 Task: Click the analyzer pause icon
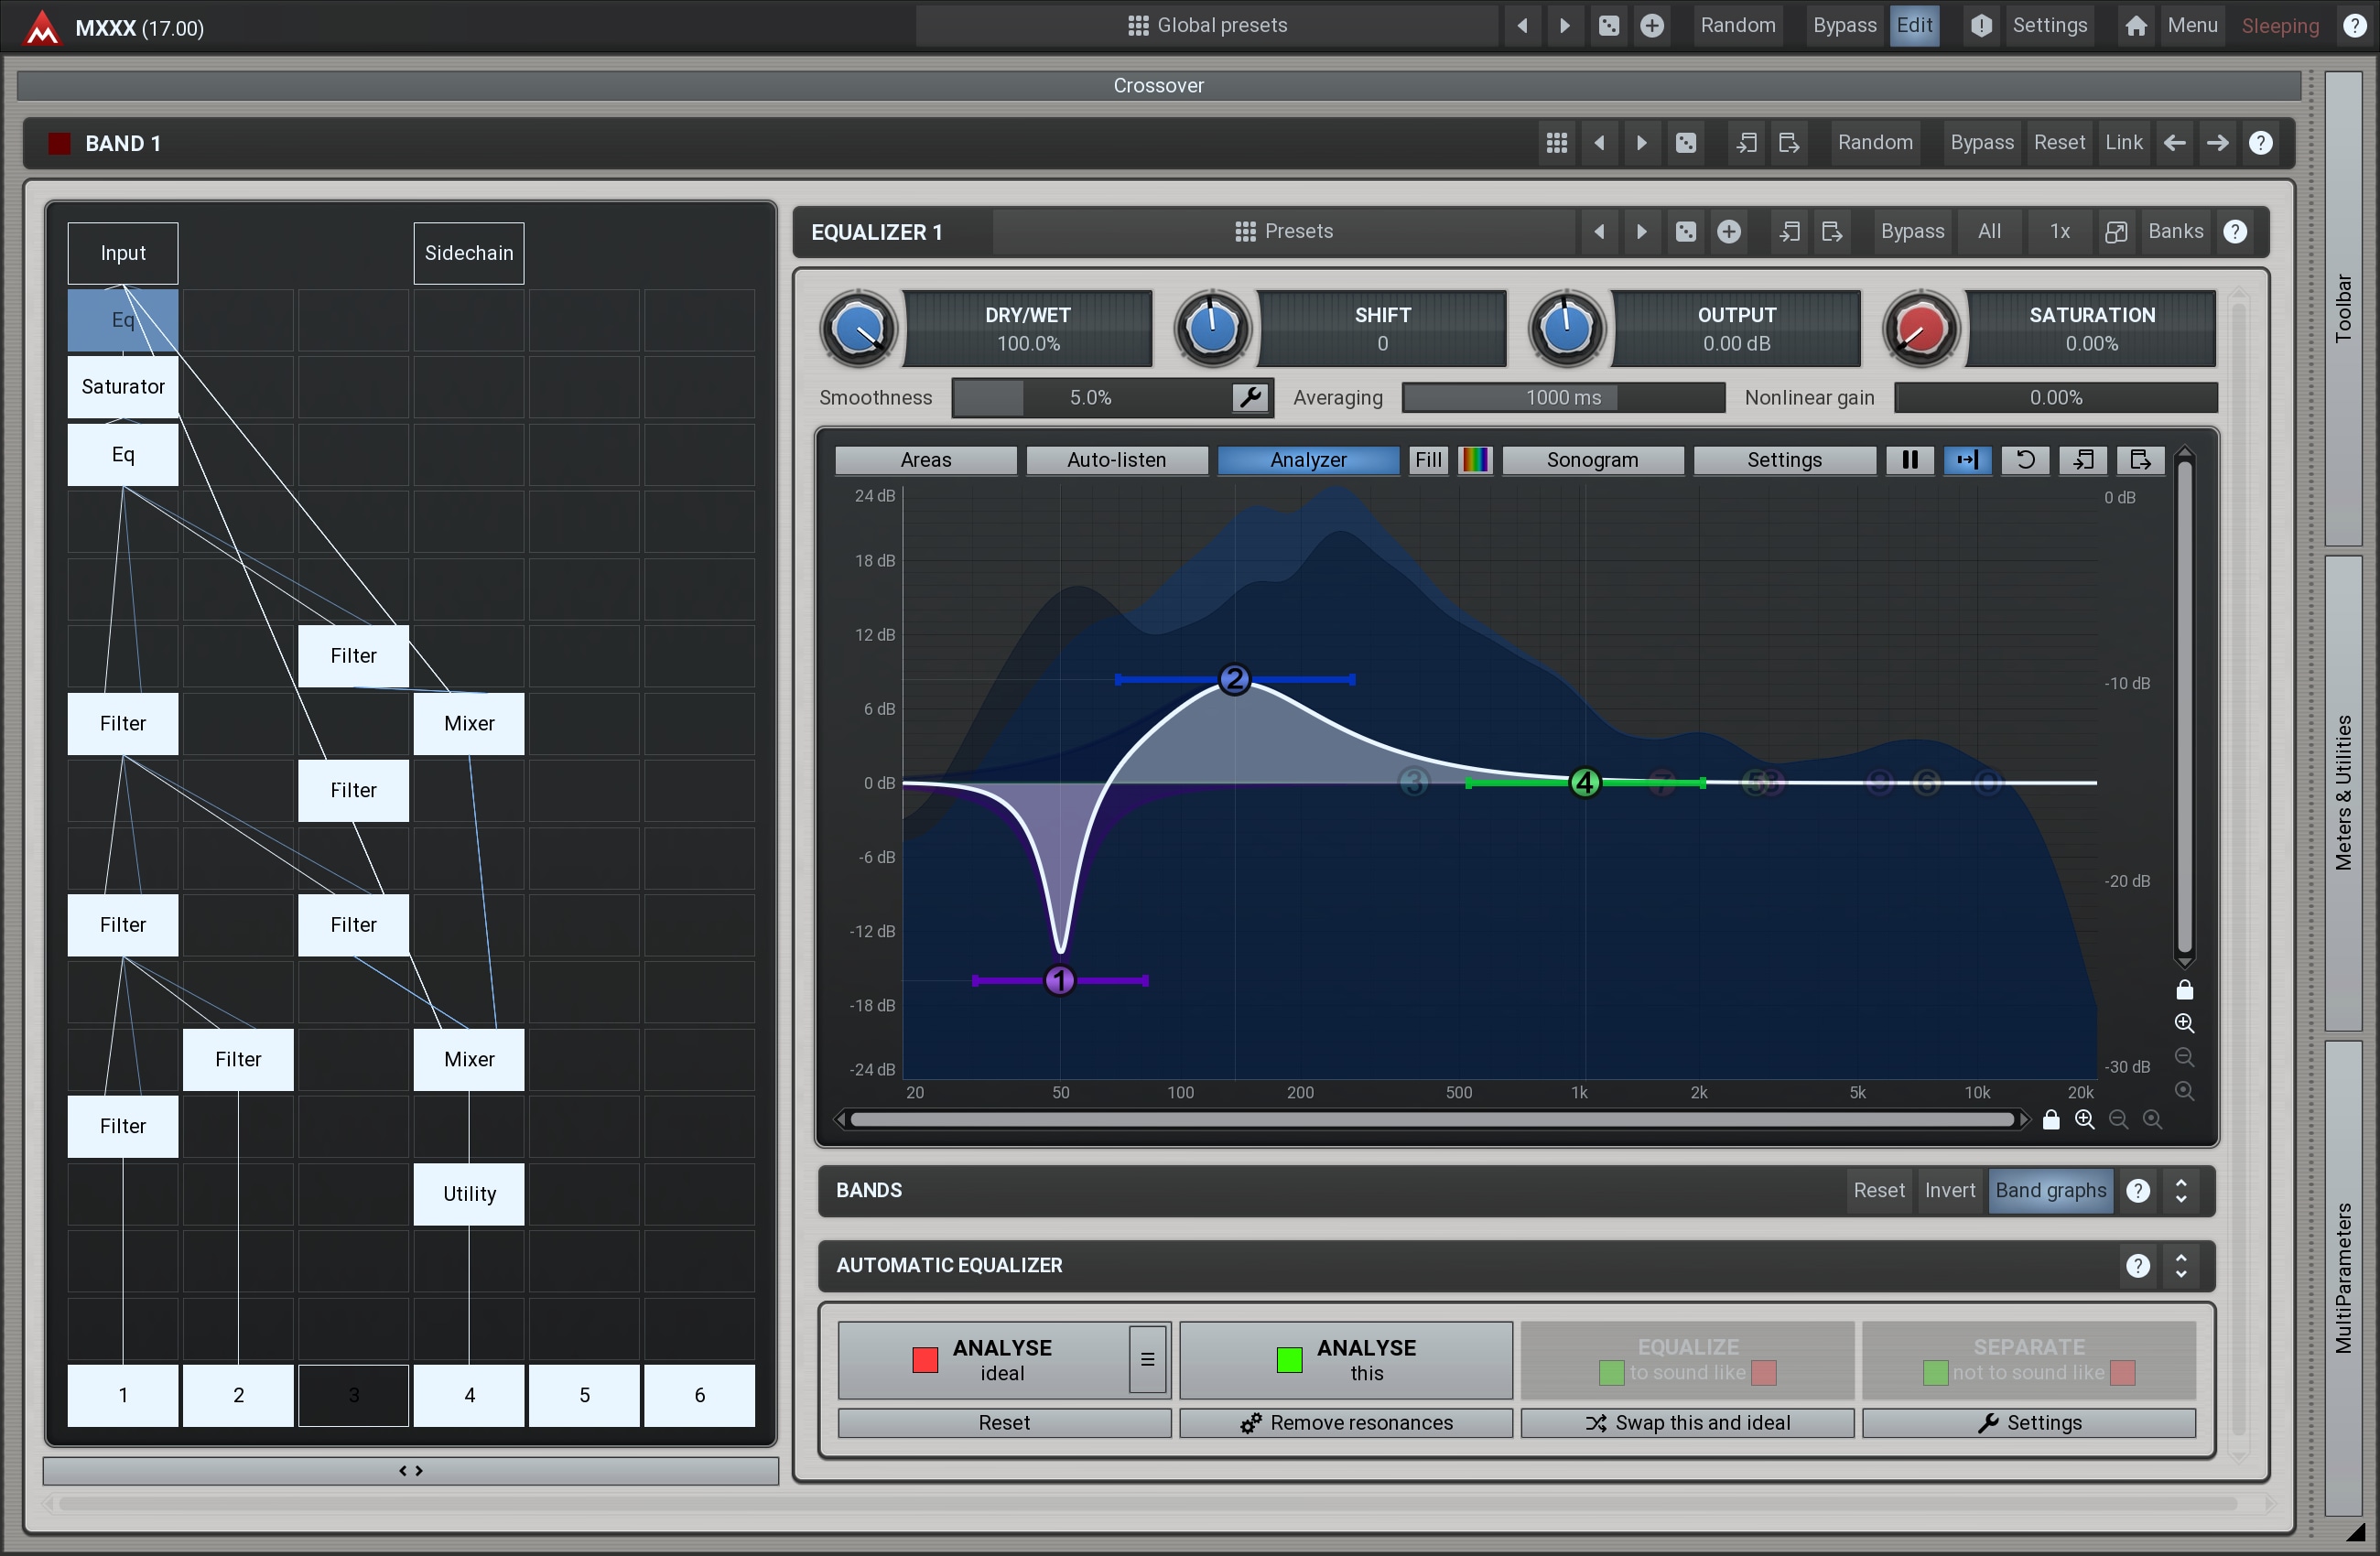pos(1909,460)
